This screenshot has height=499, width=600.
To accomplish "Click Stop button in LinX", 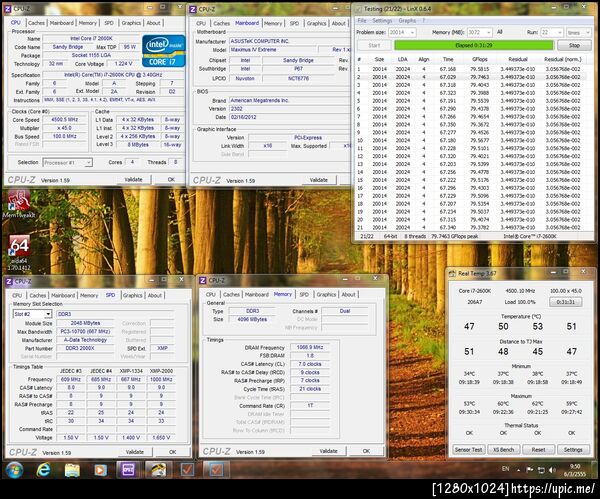I will pos(574,45).
